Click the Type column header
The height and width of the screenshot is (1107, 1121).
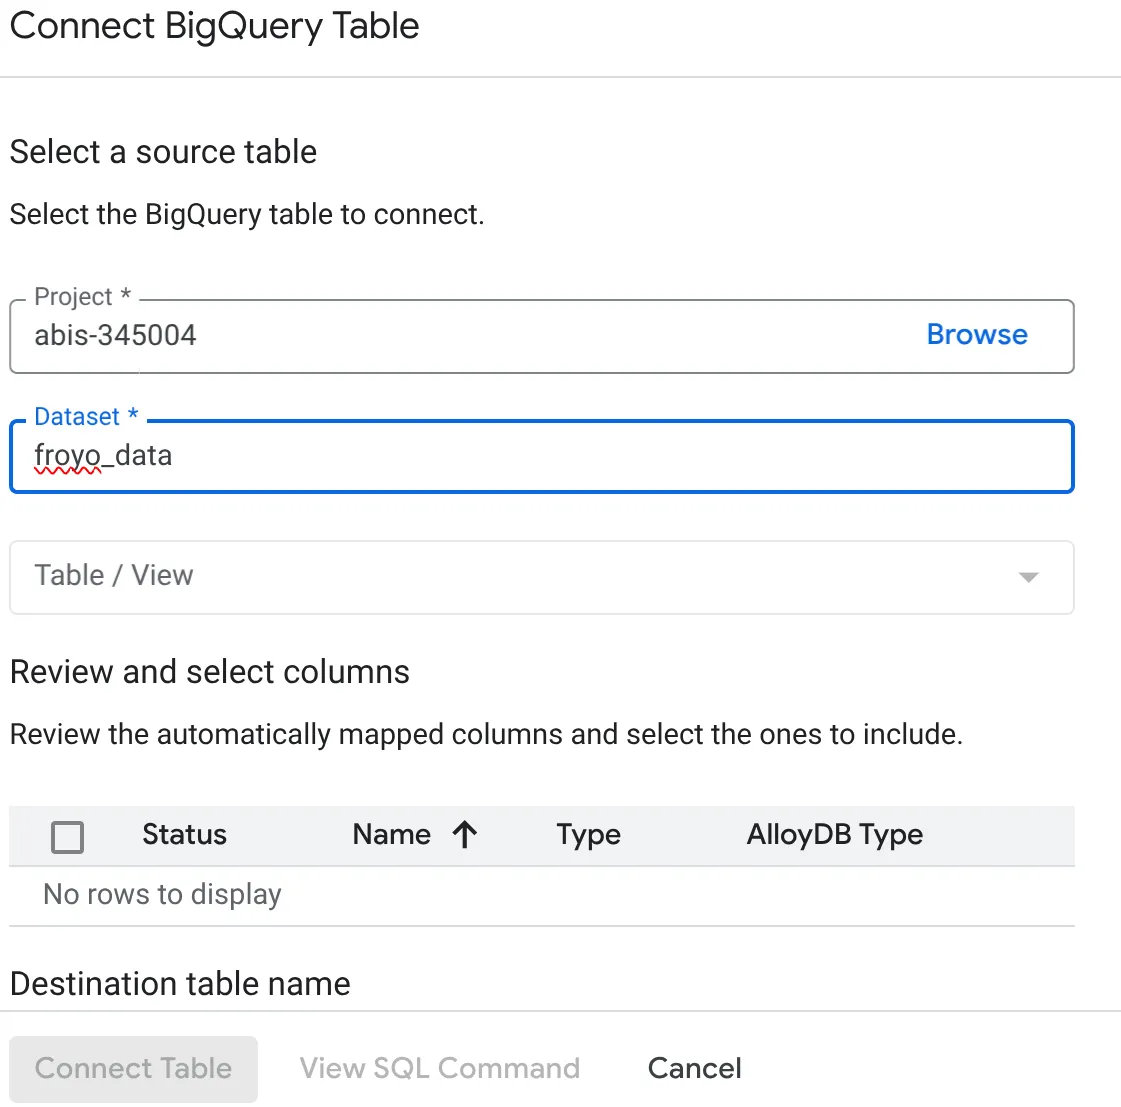click(x=588, y=835)
